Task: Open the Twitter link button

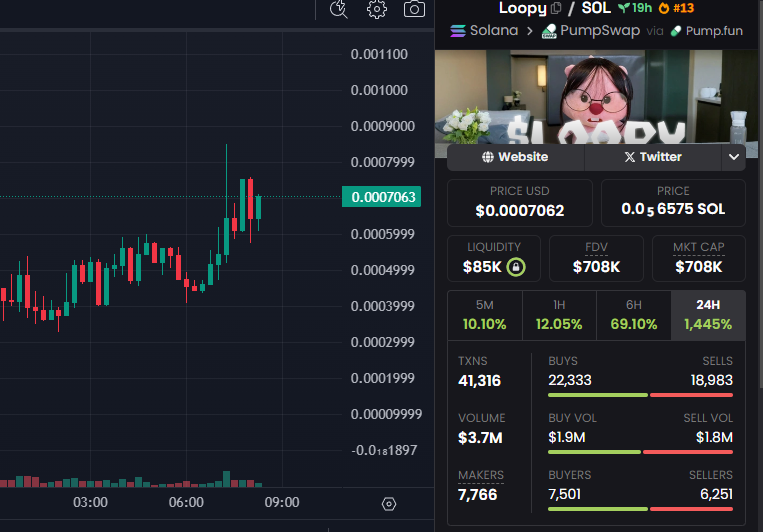Action: [x=653, y=157]
